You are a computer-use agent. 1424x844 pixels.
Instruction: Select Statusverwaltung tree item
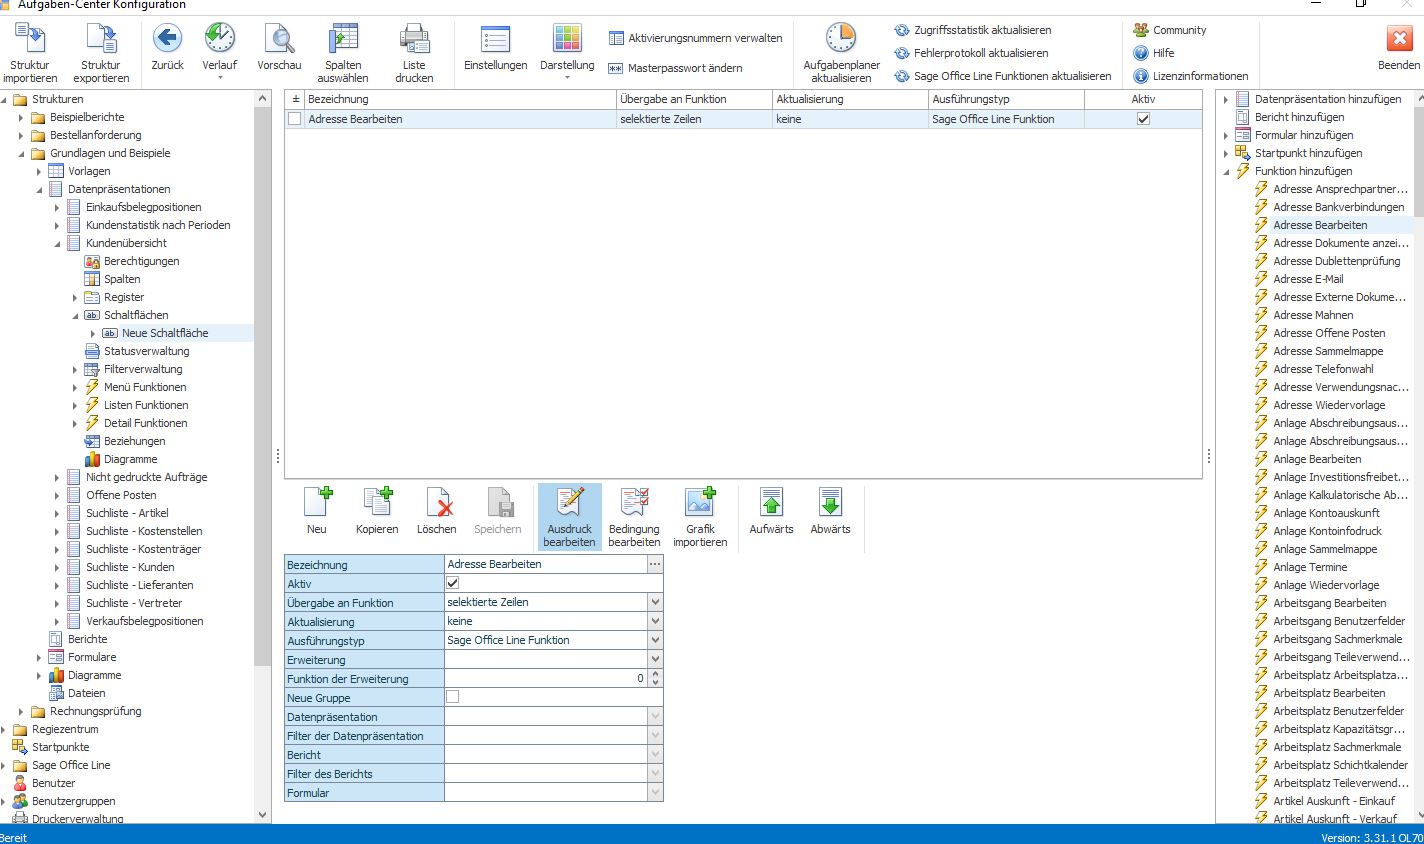[146, 351]
